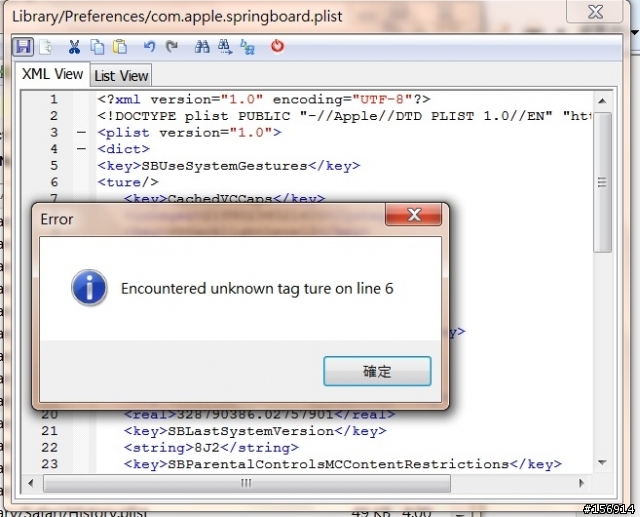This screenshot has width=640, height=517.
Task: Cut selection with the scissors icon
Action: click(x=74, y=47)
